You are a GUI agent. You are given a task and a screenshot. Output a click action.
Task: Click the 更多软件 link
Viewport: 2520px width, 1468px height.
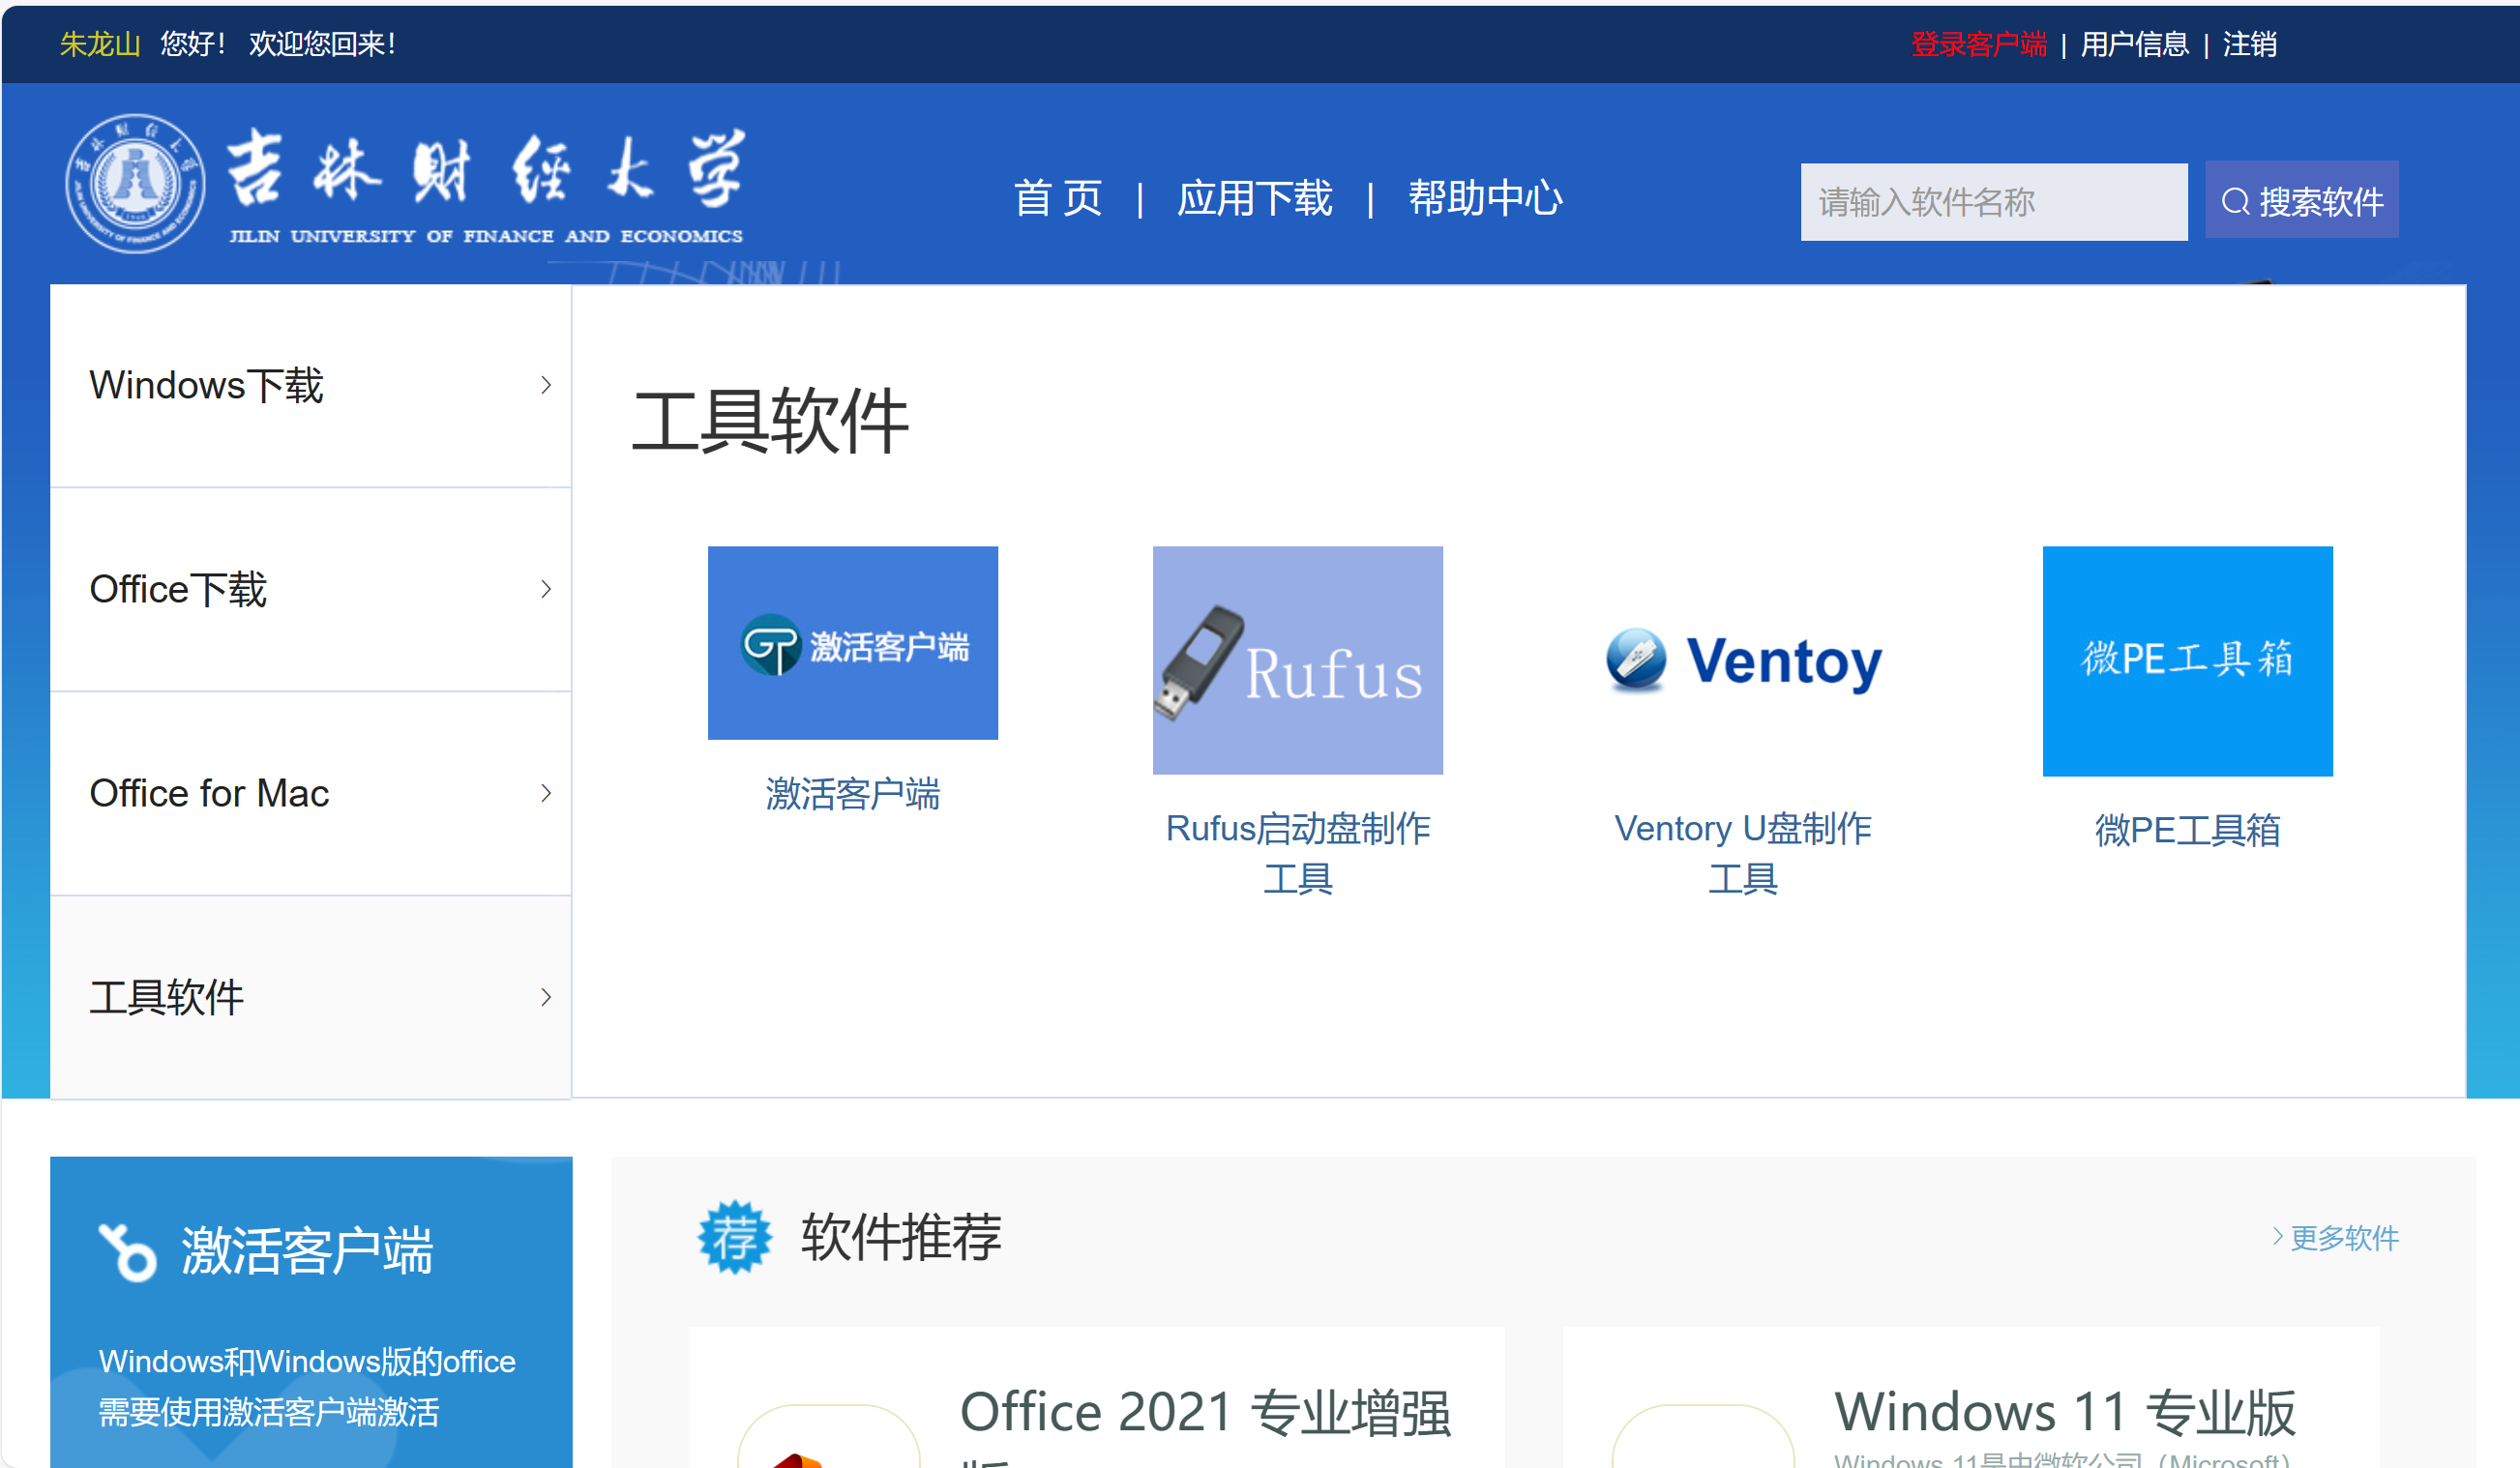click(x=2344, y=1238)
